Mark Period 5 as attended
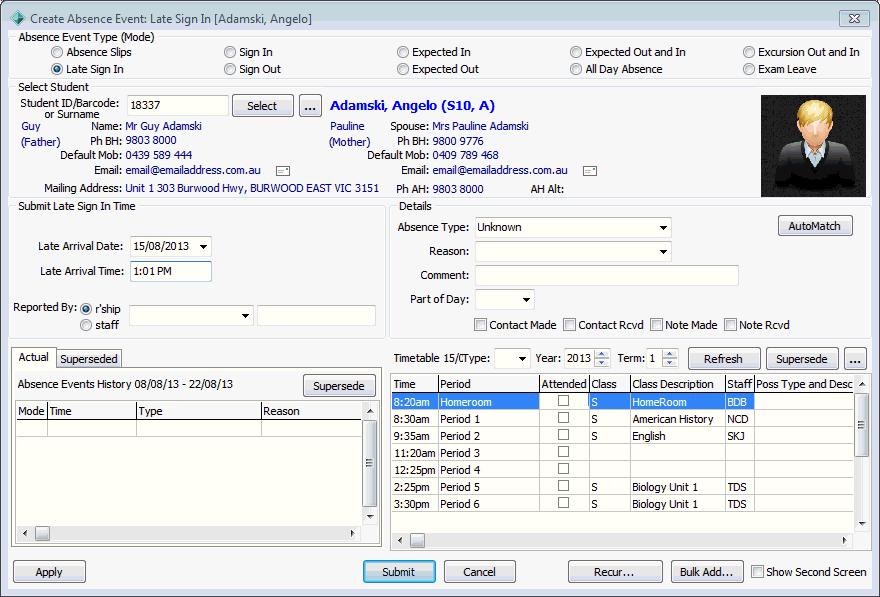 [563, 486]
